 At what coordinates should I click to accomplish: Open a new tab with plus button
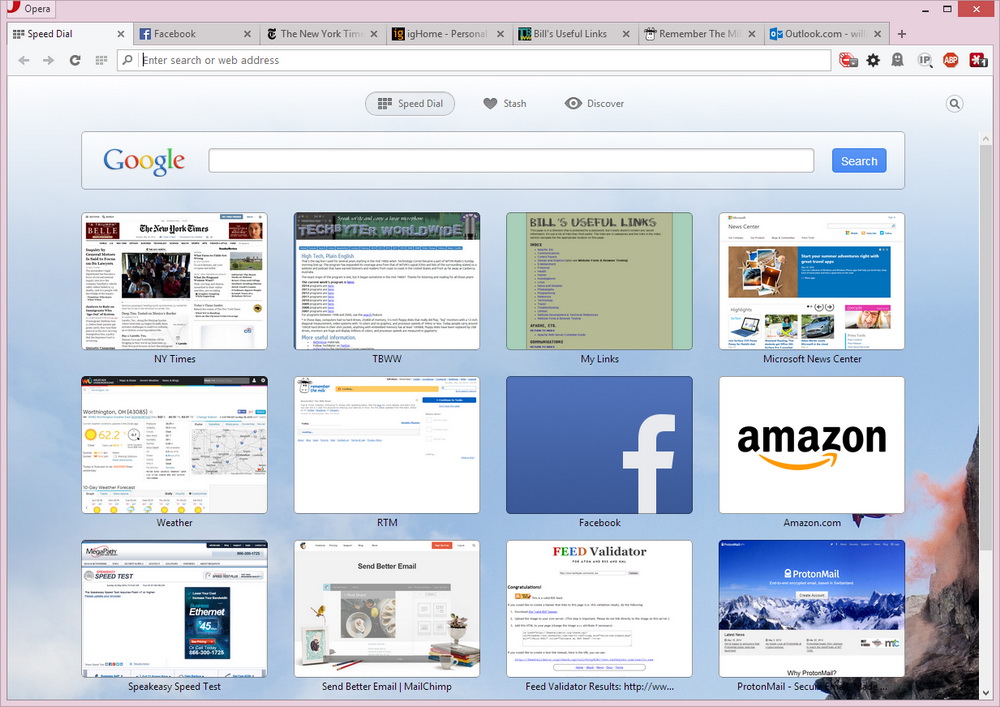[902, 34]
